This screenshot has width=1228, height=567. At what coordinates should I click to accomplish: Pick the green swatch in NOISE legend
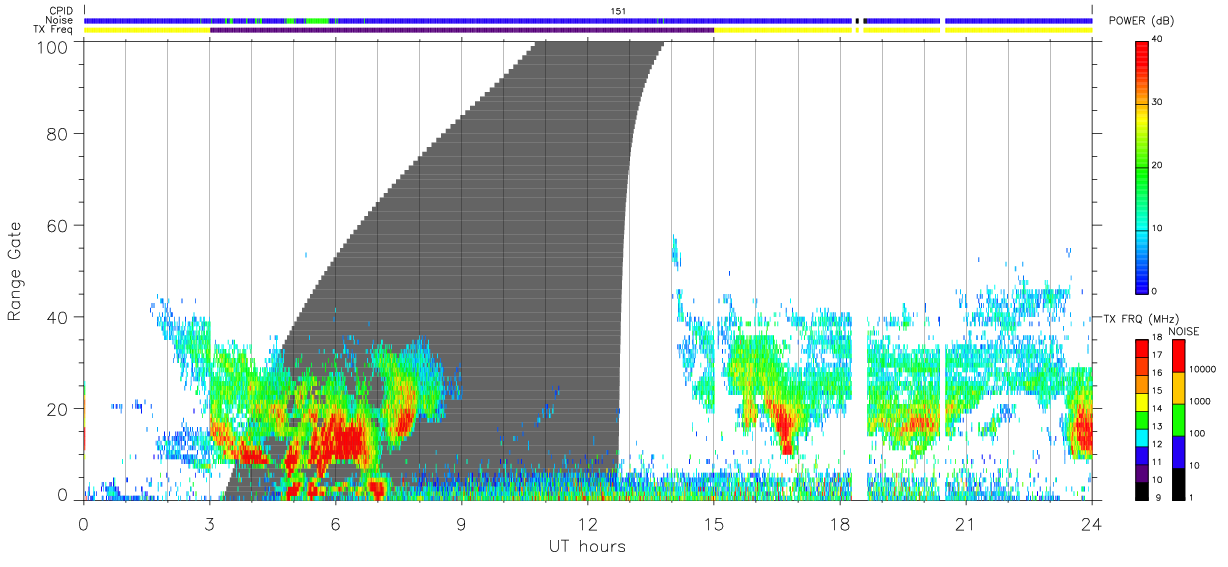1179,420
